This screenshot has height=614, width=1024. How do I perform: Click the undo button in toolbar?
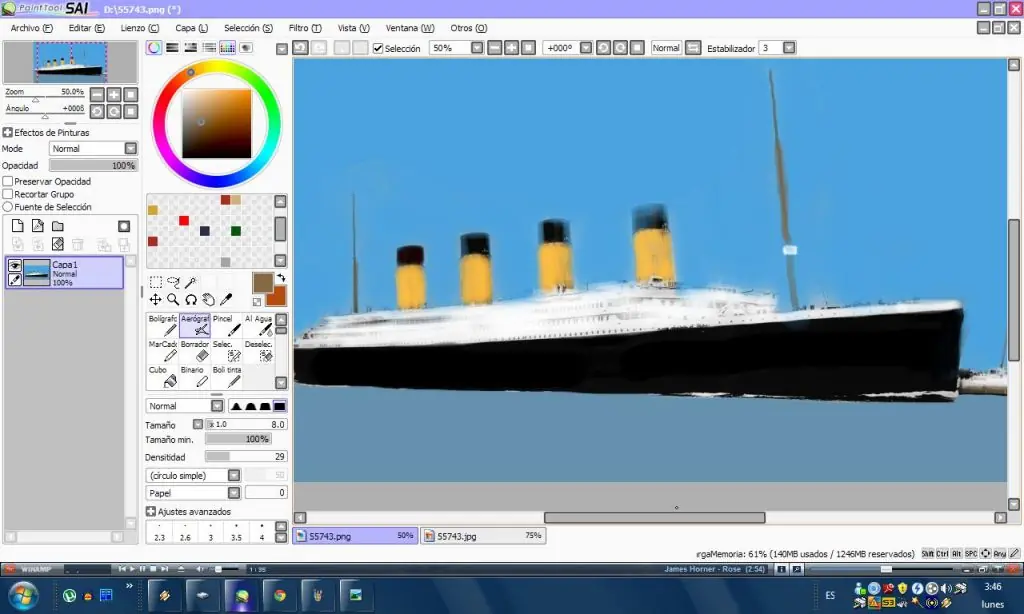[300, 48]
